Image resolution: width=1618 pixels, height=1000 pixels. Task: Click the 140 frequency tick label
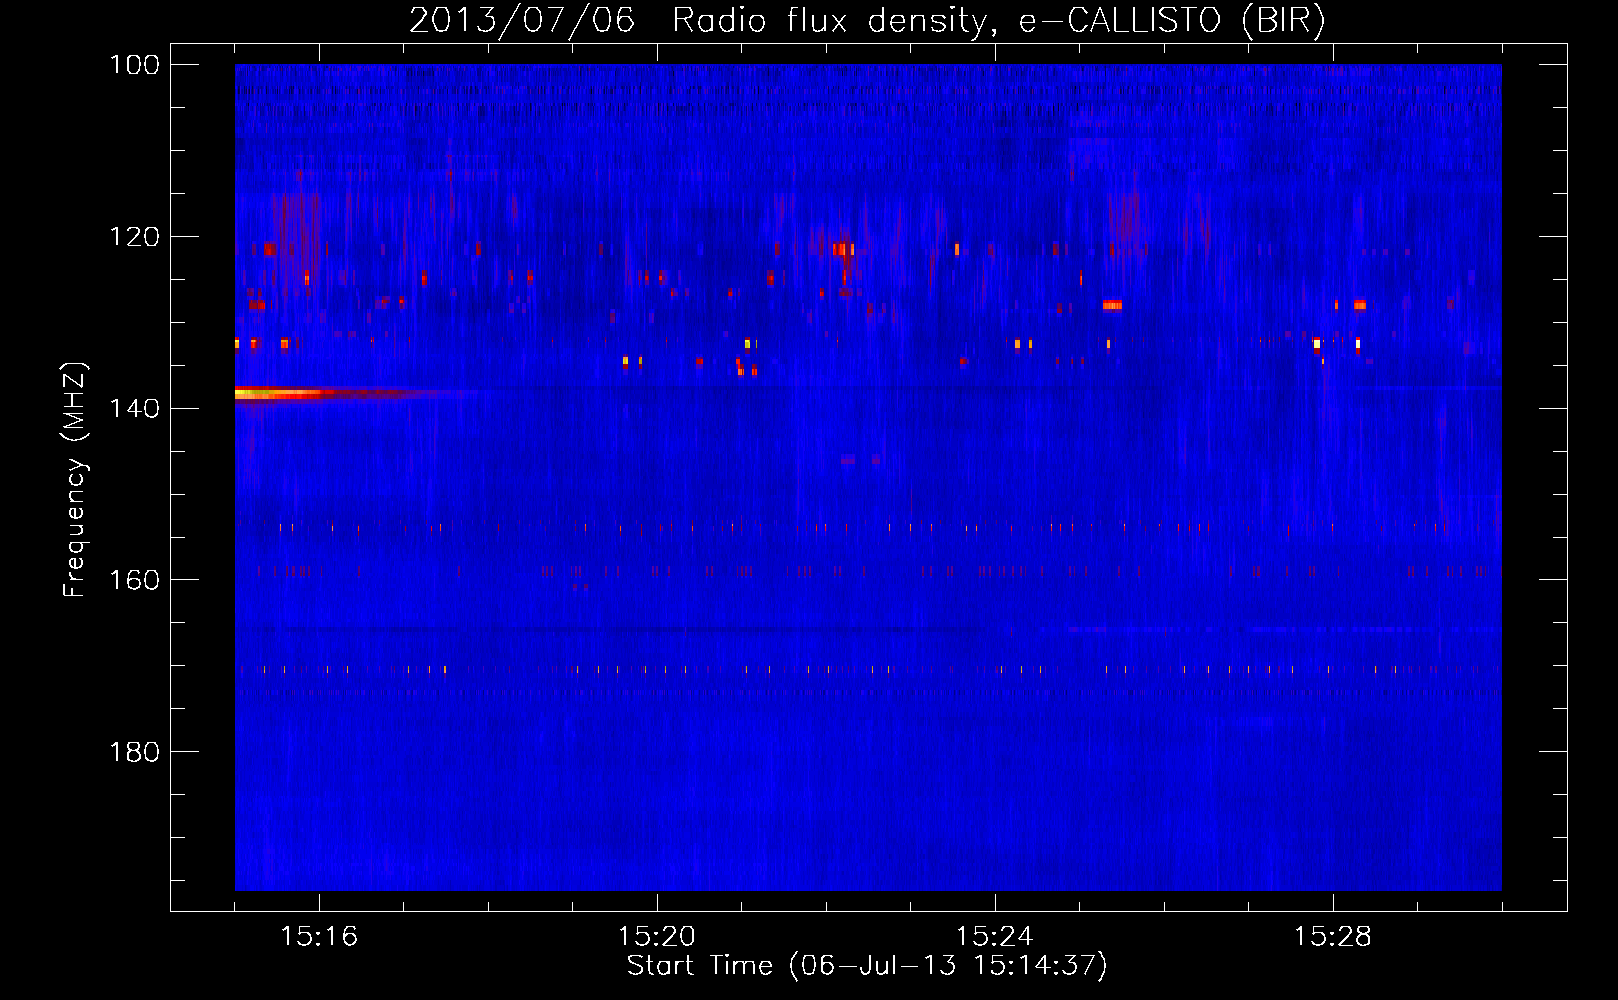click(x=133, y=408)
